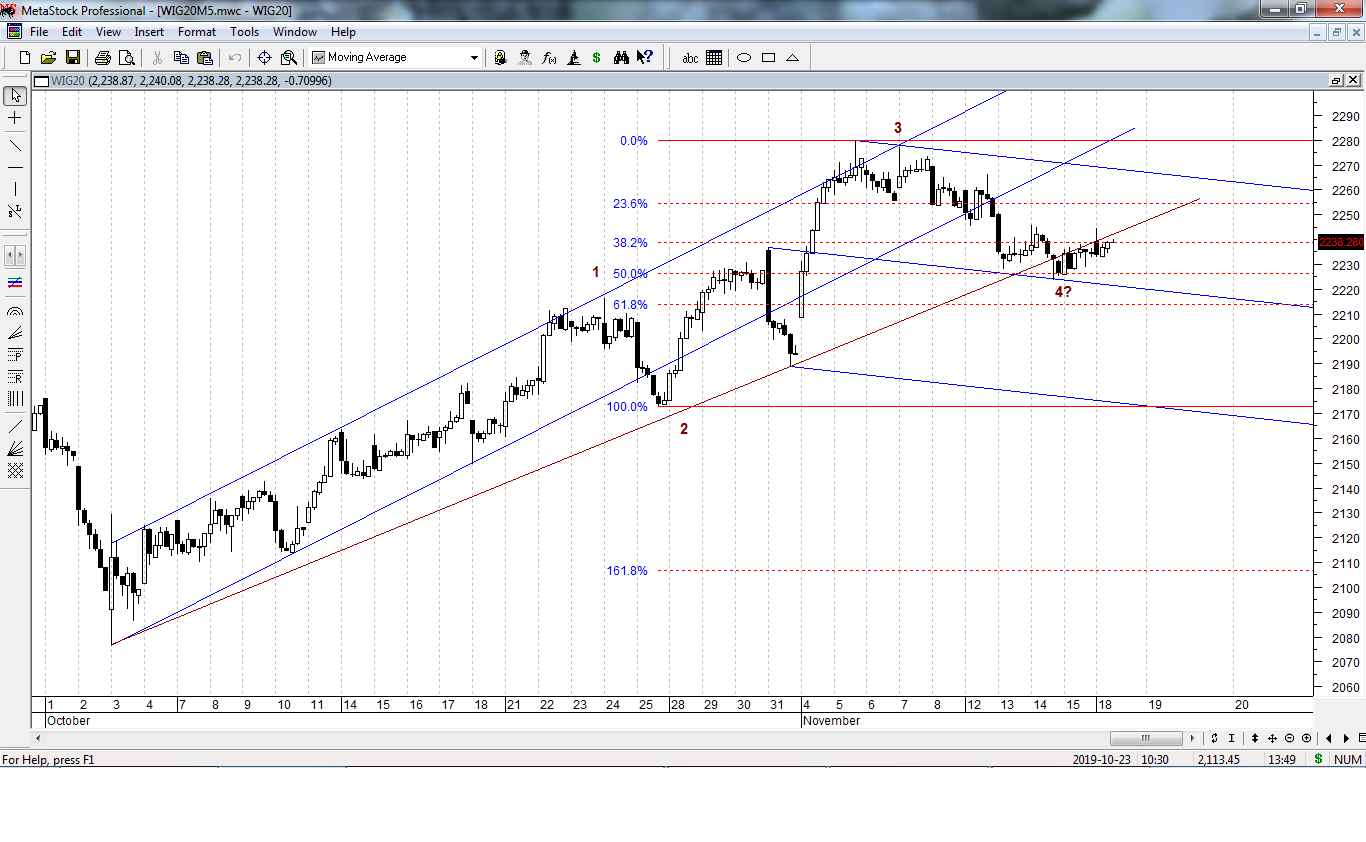Select the R retracement lines tool
The height and width of the screenshot is (842, 1366).
click(x=15, y=377)
